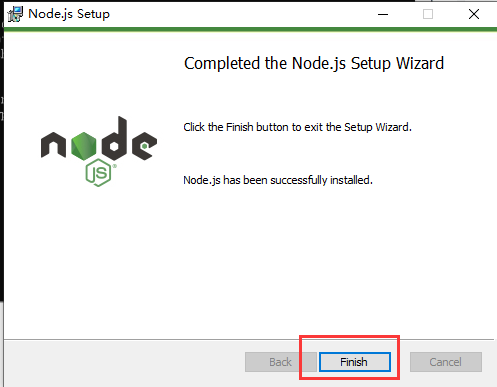Click the JS hexagon badge below logo
This screenshot has height=387, width=497.
pos(98,173)
